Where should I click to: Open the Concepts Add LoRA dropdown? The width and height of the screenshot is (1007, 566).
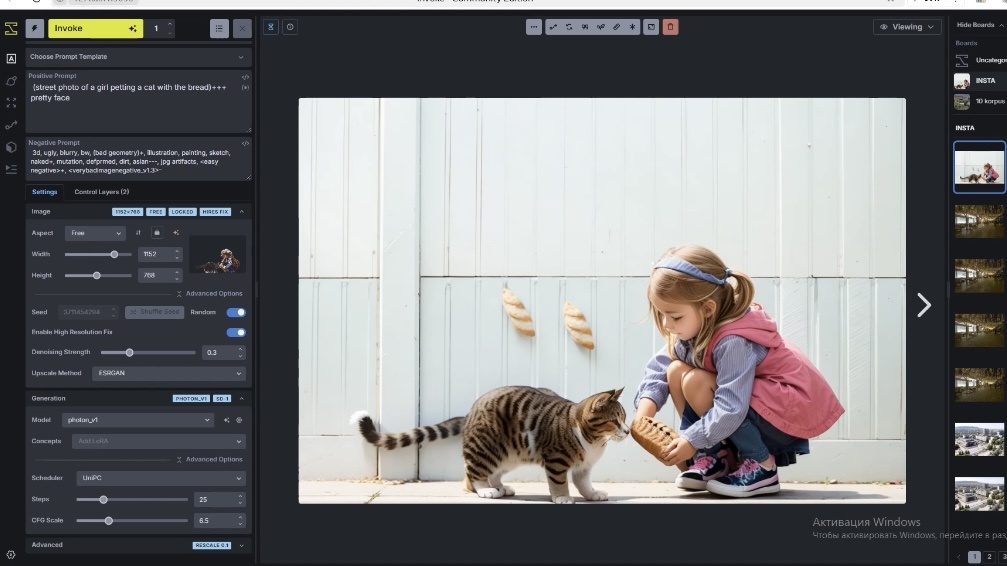(159, 441)
